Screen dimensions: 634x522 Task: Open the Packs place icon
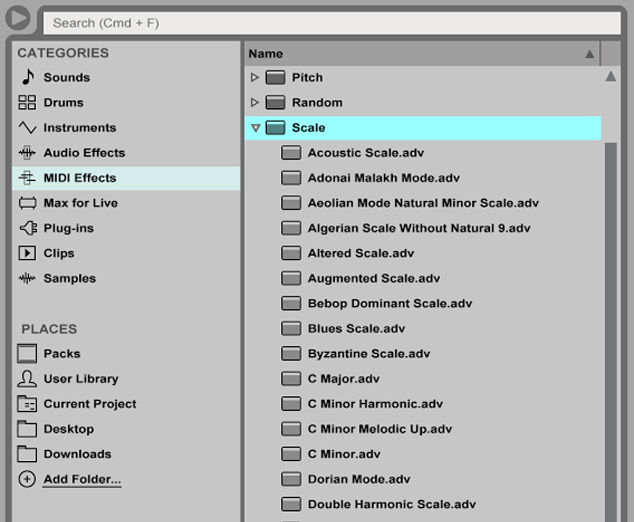click(x=27, y=354)
